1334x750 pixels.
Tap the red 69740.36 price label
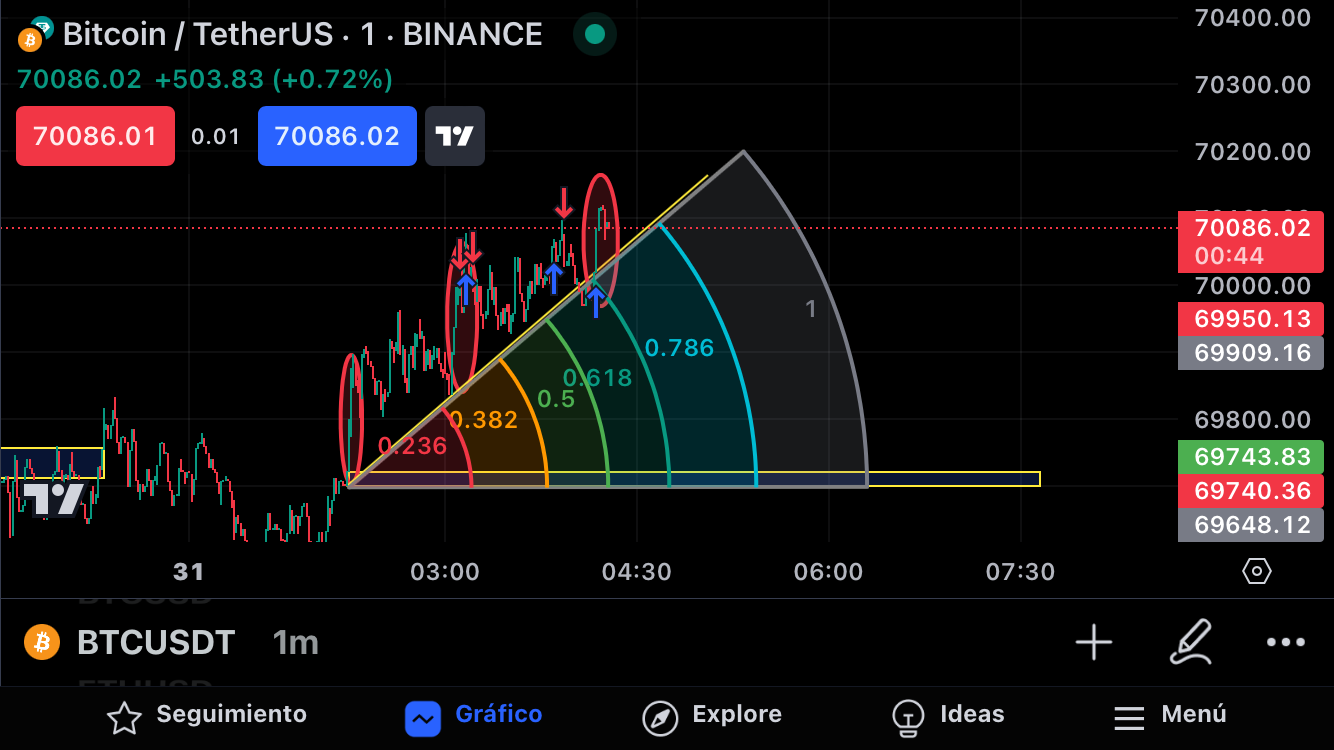pos(1251,490)
